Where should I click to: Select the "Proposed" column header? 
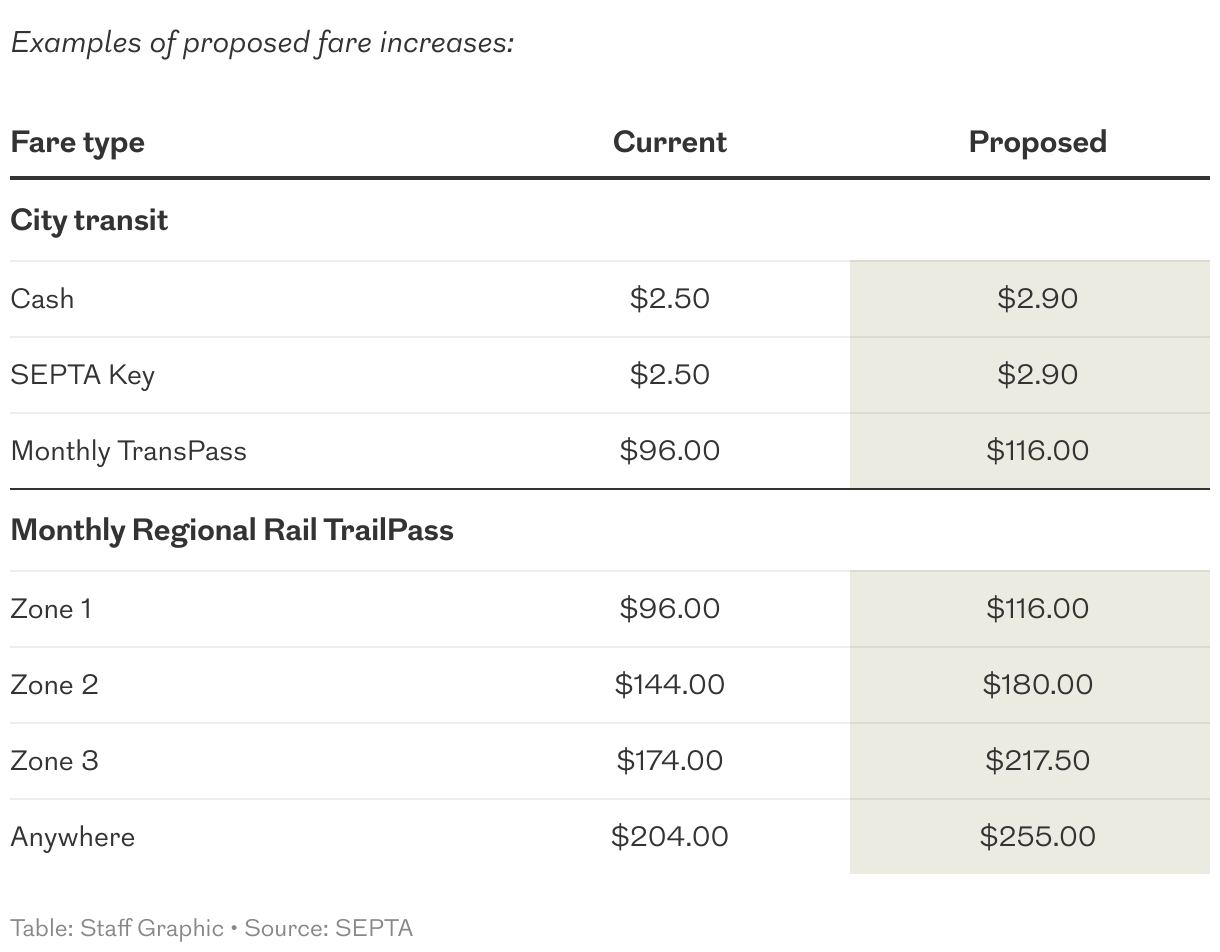[x=1037, y=142]
